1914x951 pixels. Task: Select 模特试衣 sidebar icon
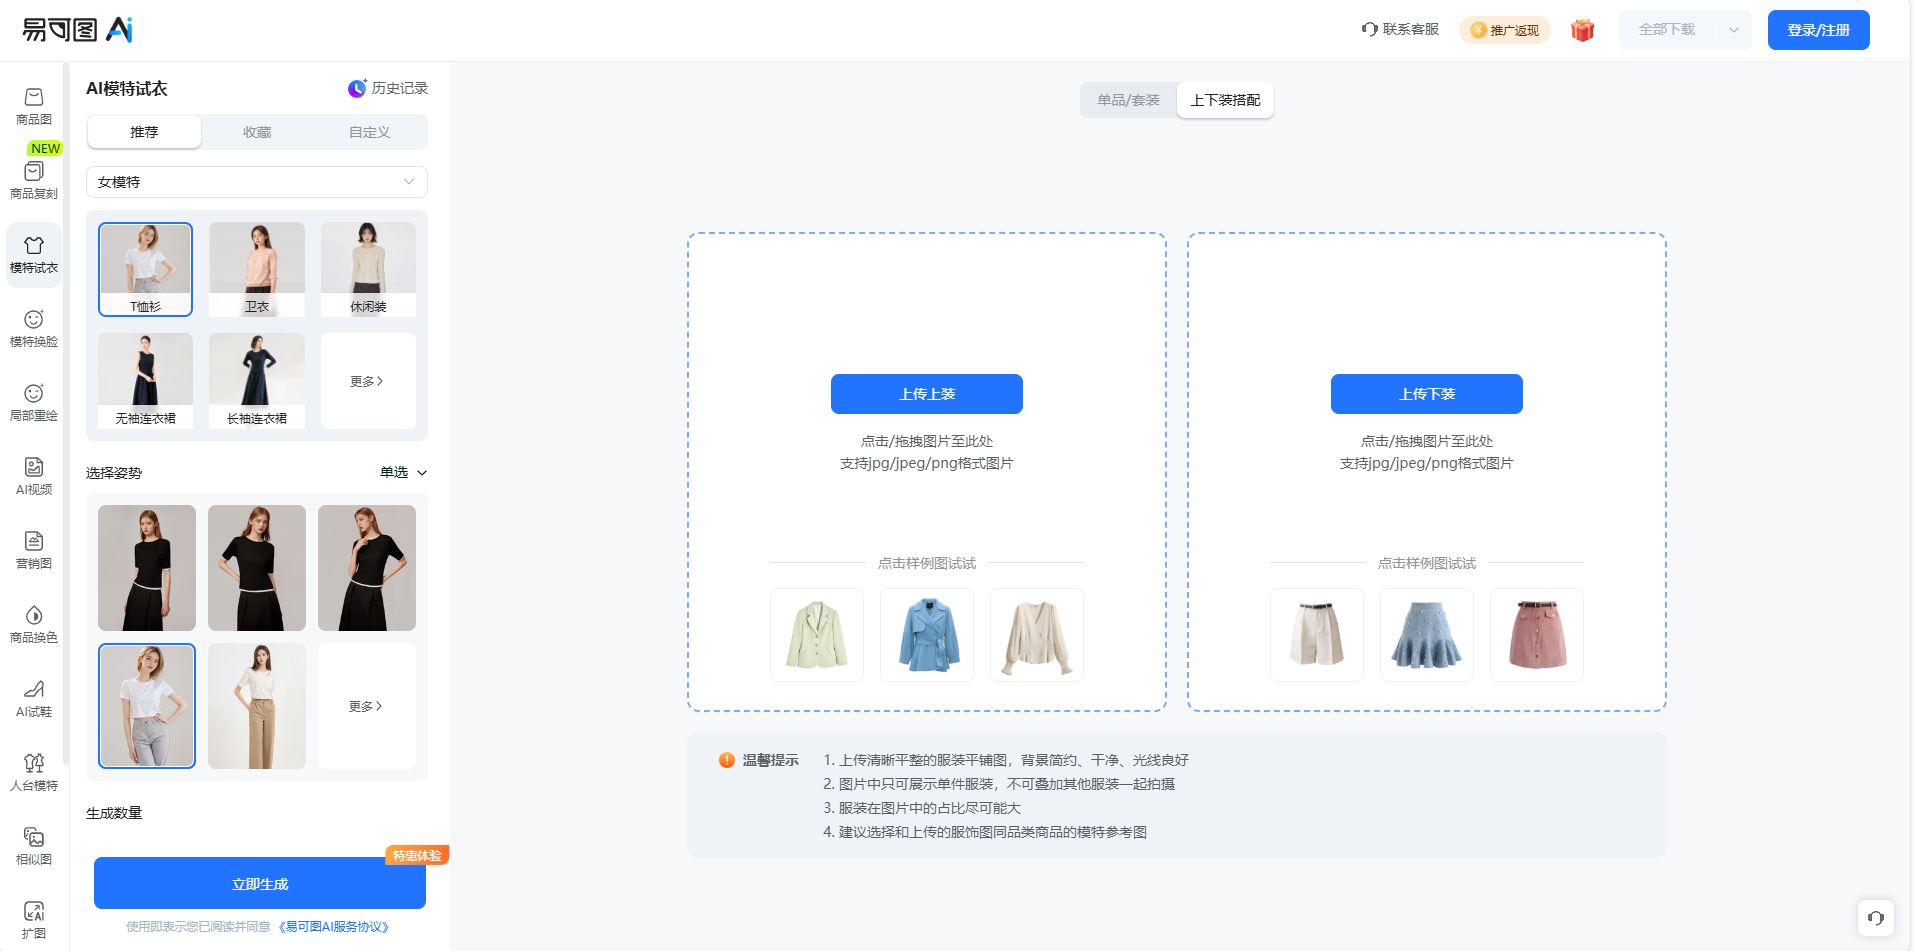click(x=33, y=254)
